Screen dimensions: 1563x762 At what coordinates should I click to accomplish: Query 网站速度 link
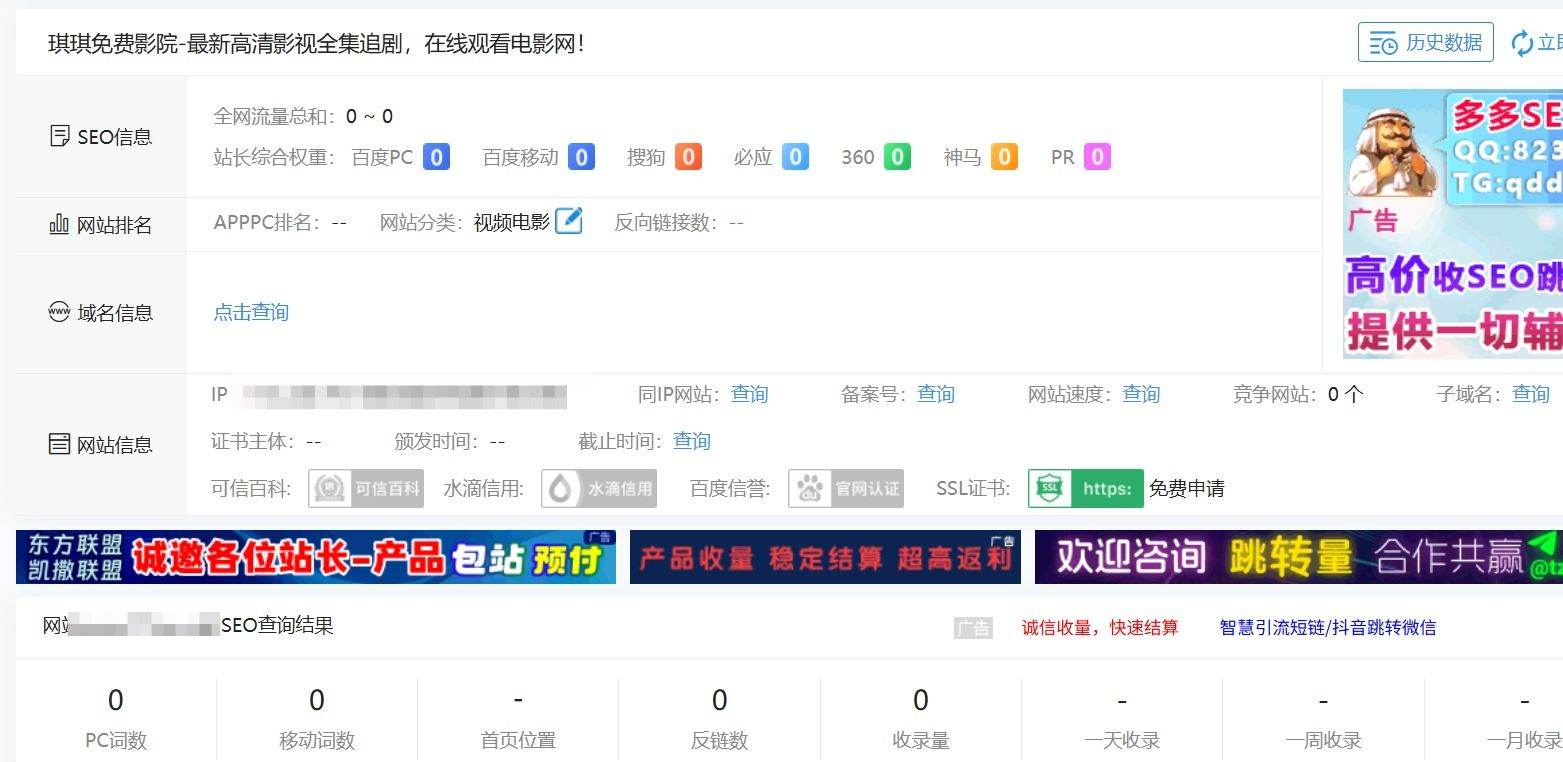point(1141,394)
